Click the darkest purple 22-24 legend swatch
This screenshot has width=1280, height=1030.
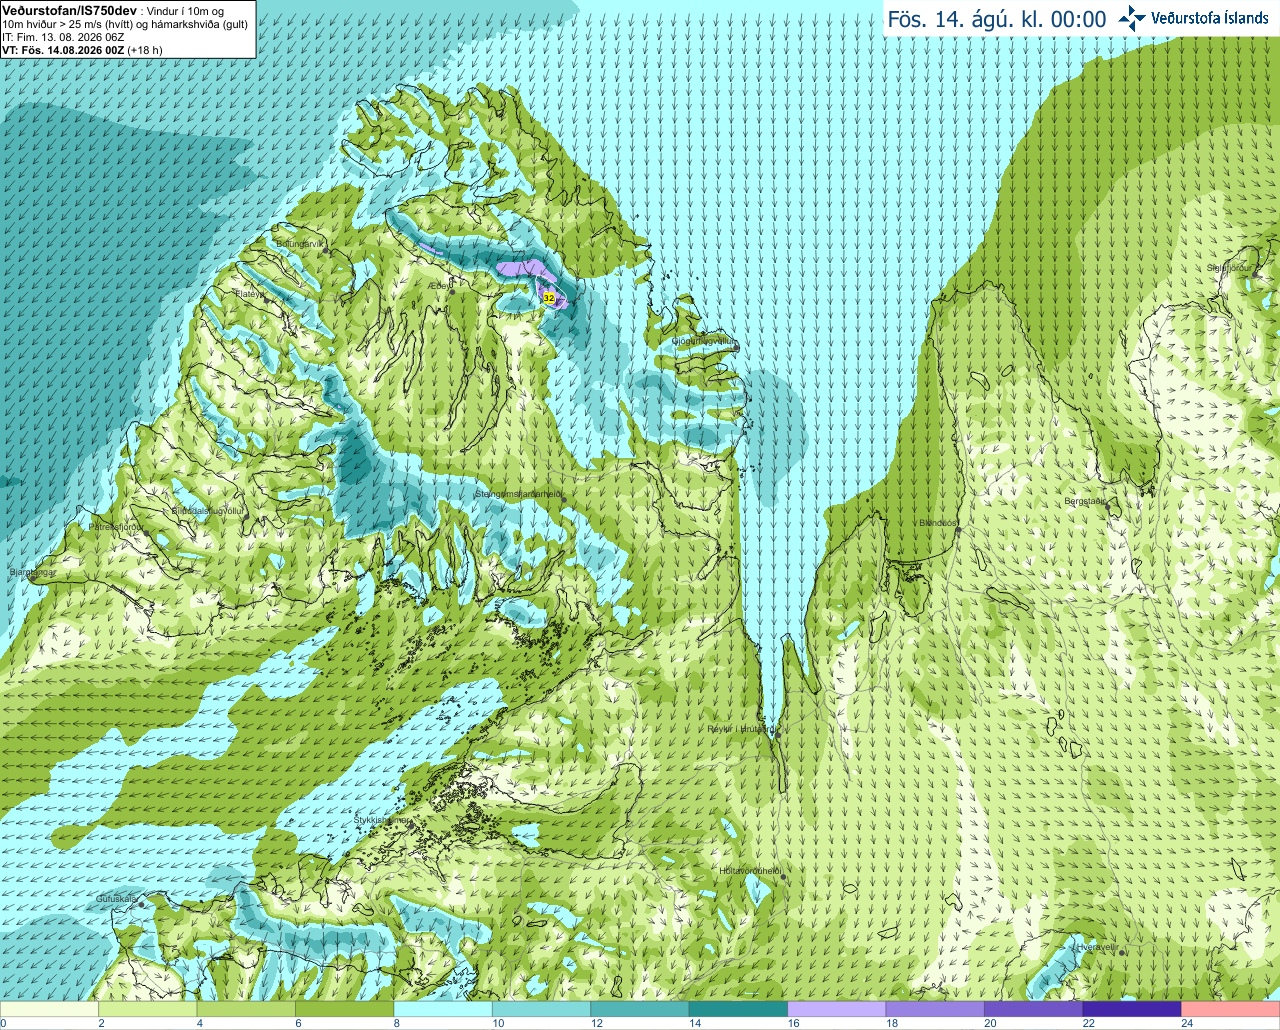point(1132,1009)
